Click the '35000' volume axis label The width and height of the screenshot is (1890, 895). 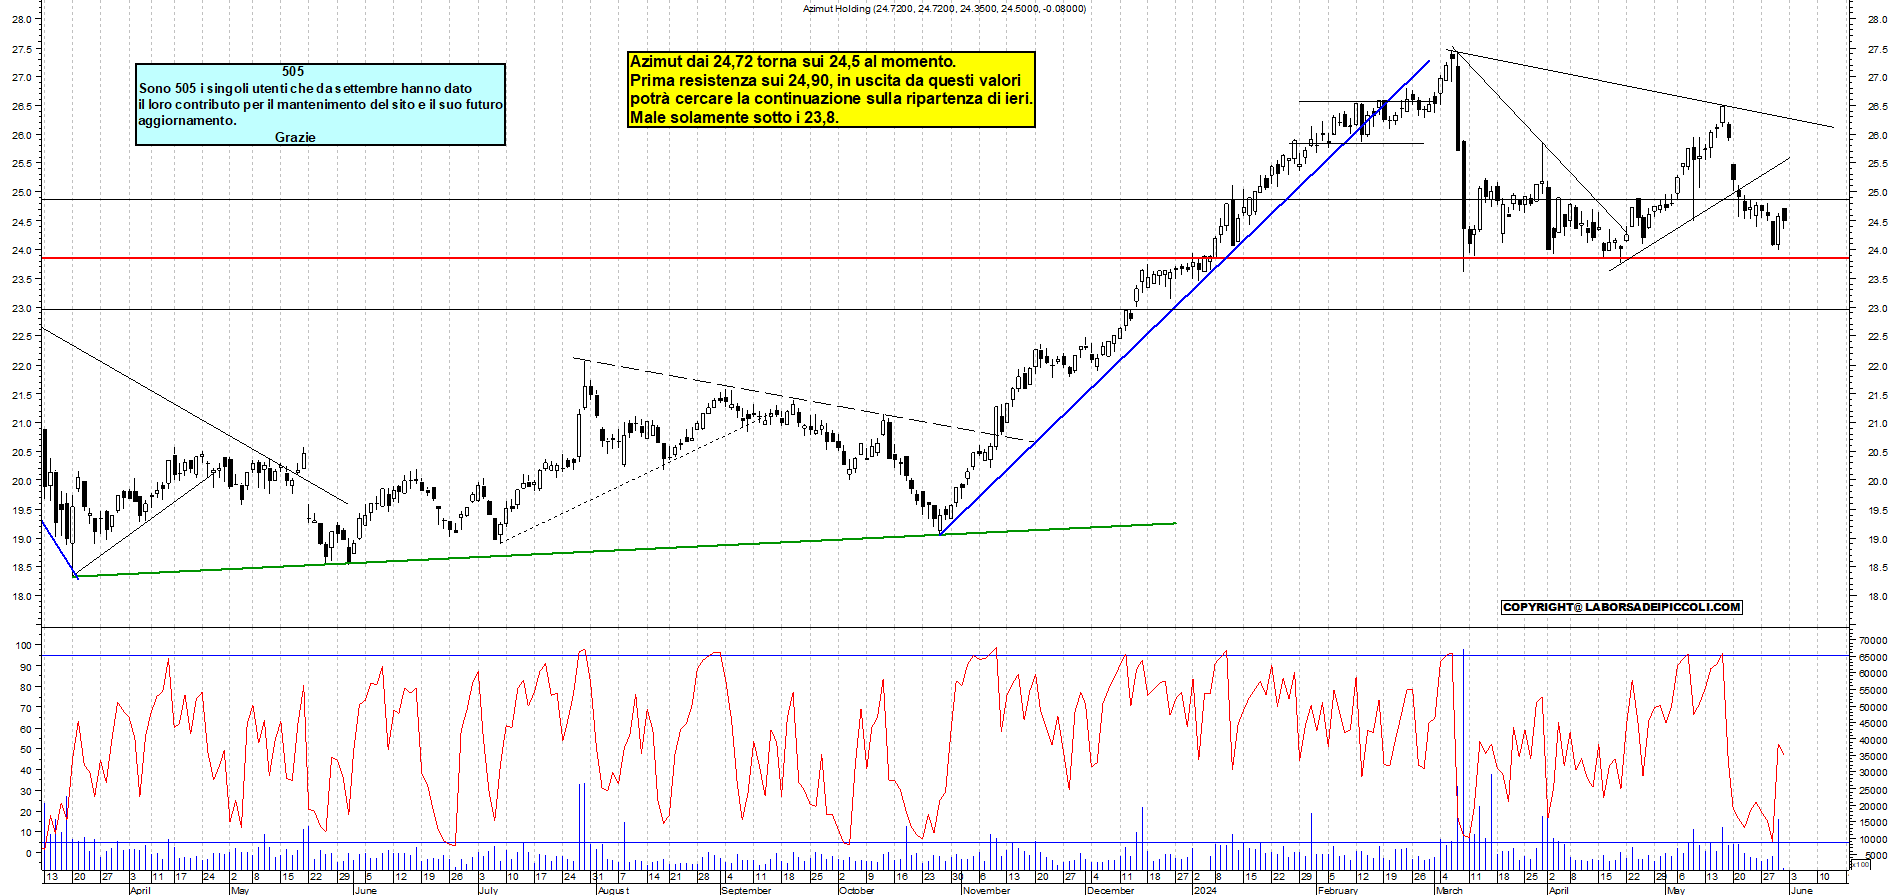click(x=1872, y=757)
